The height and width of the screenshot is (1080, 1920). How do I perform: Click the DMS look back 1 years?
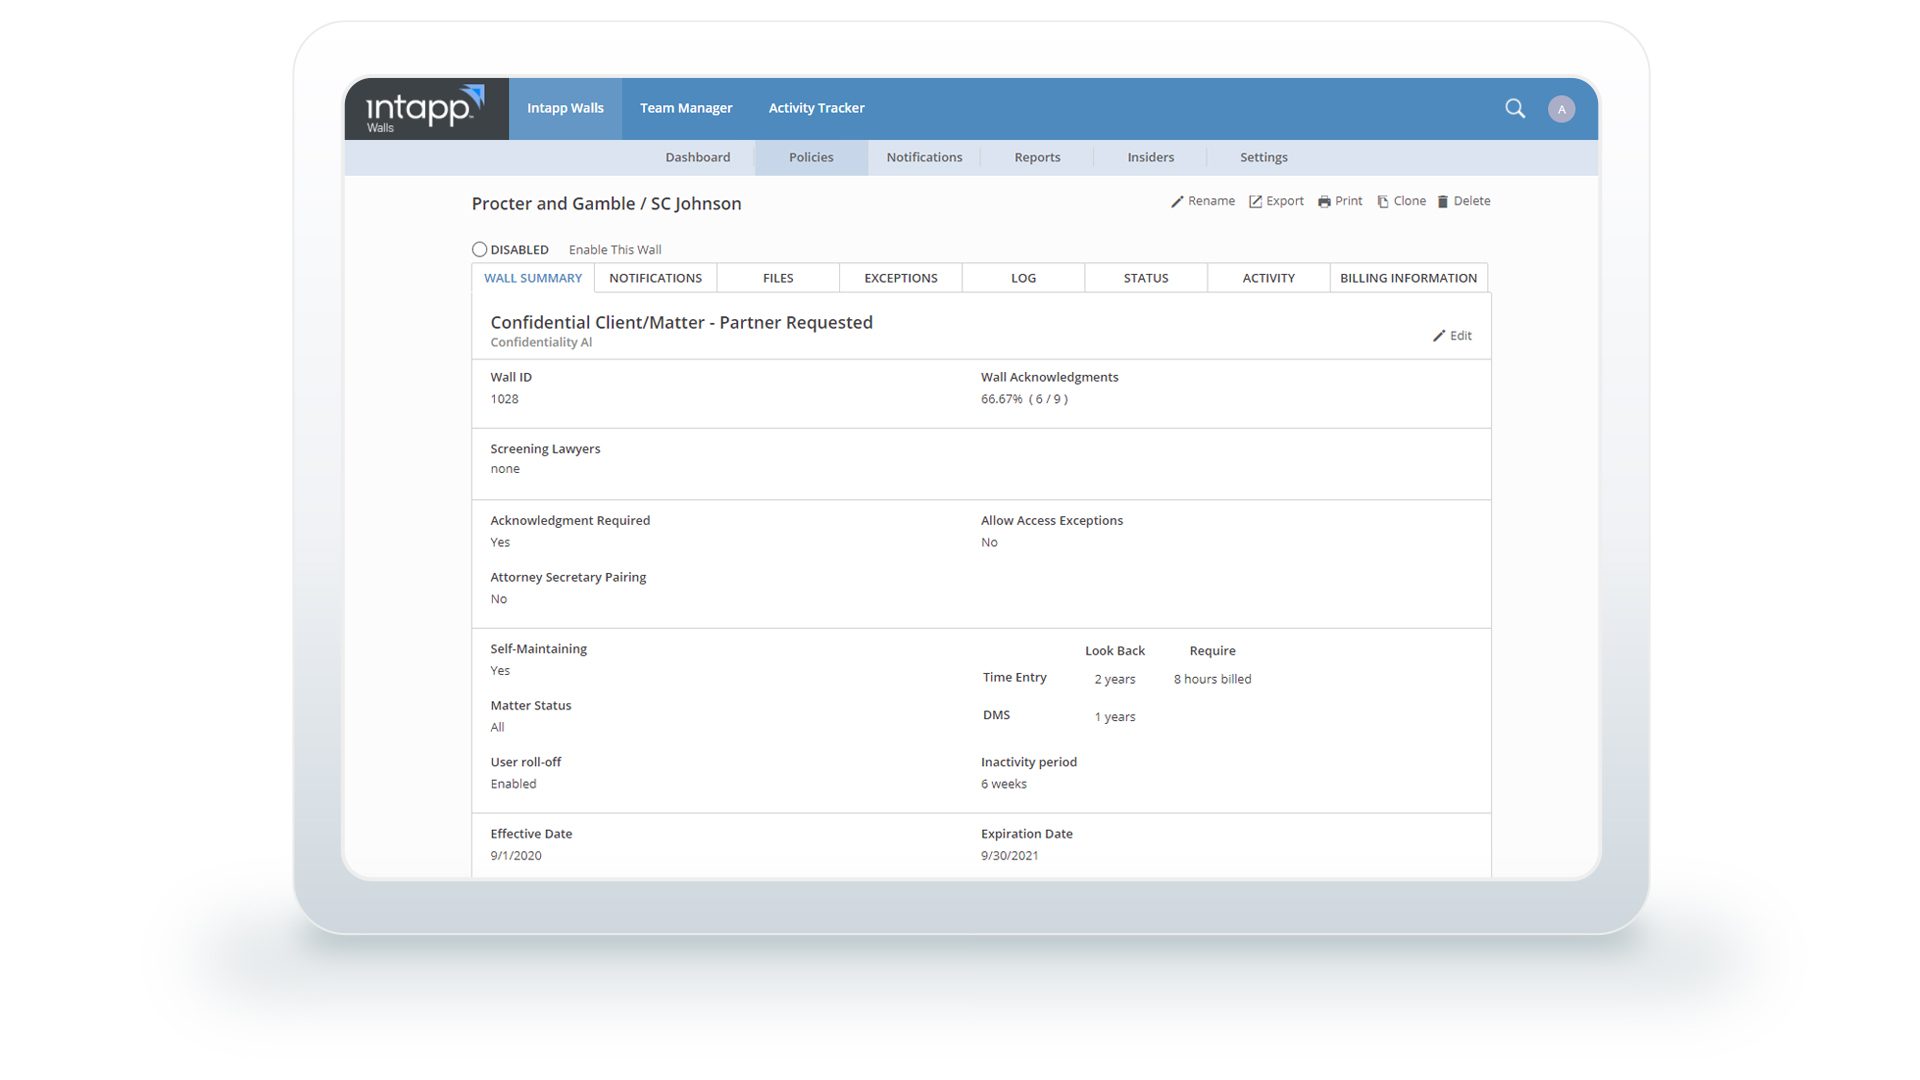(1115, 717)
